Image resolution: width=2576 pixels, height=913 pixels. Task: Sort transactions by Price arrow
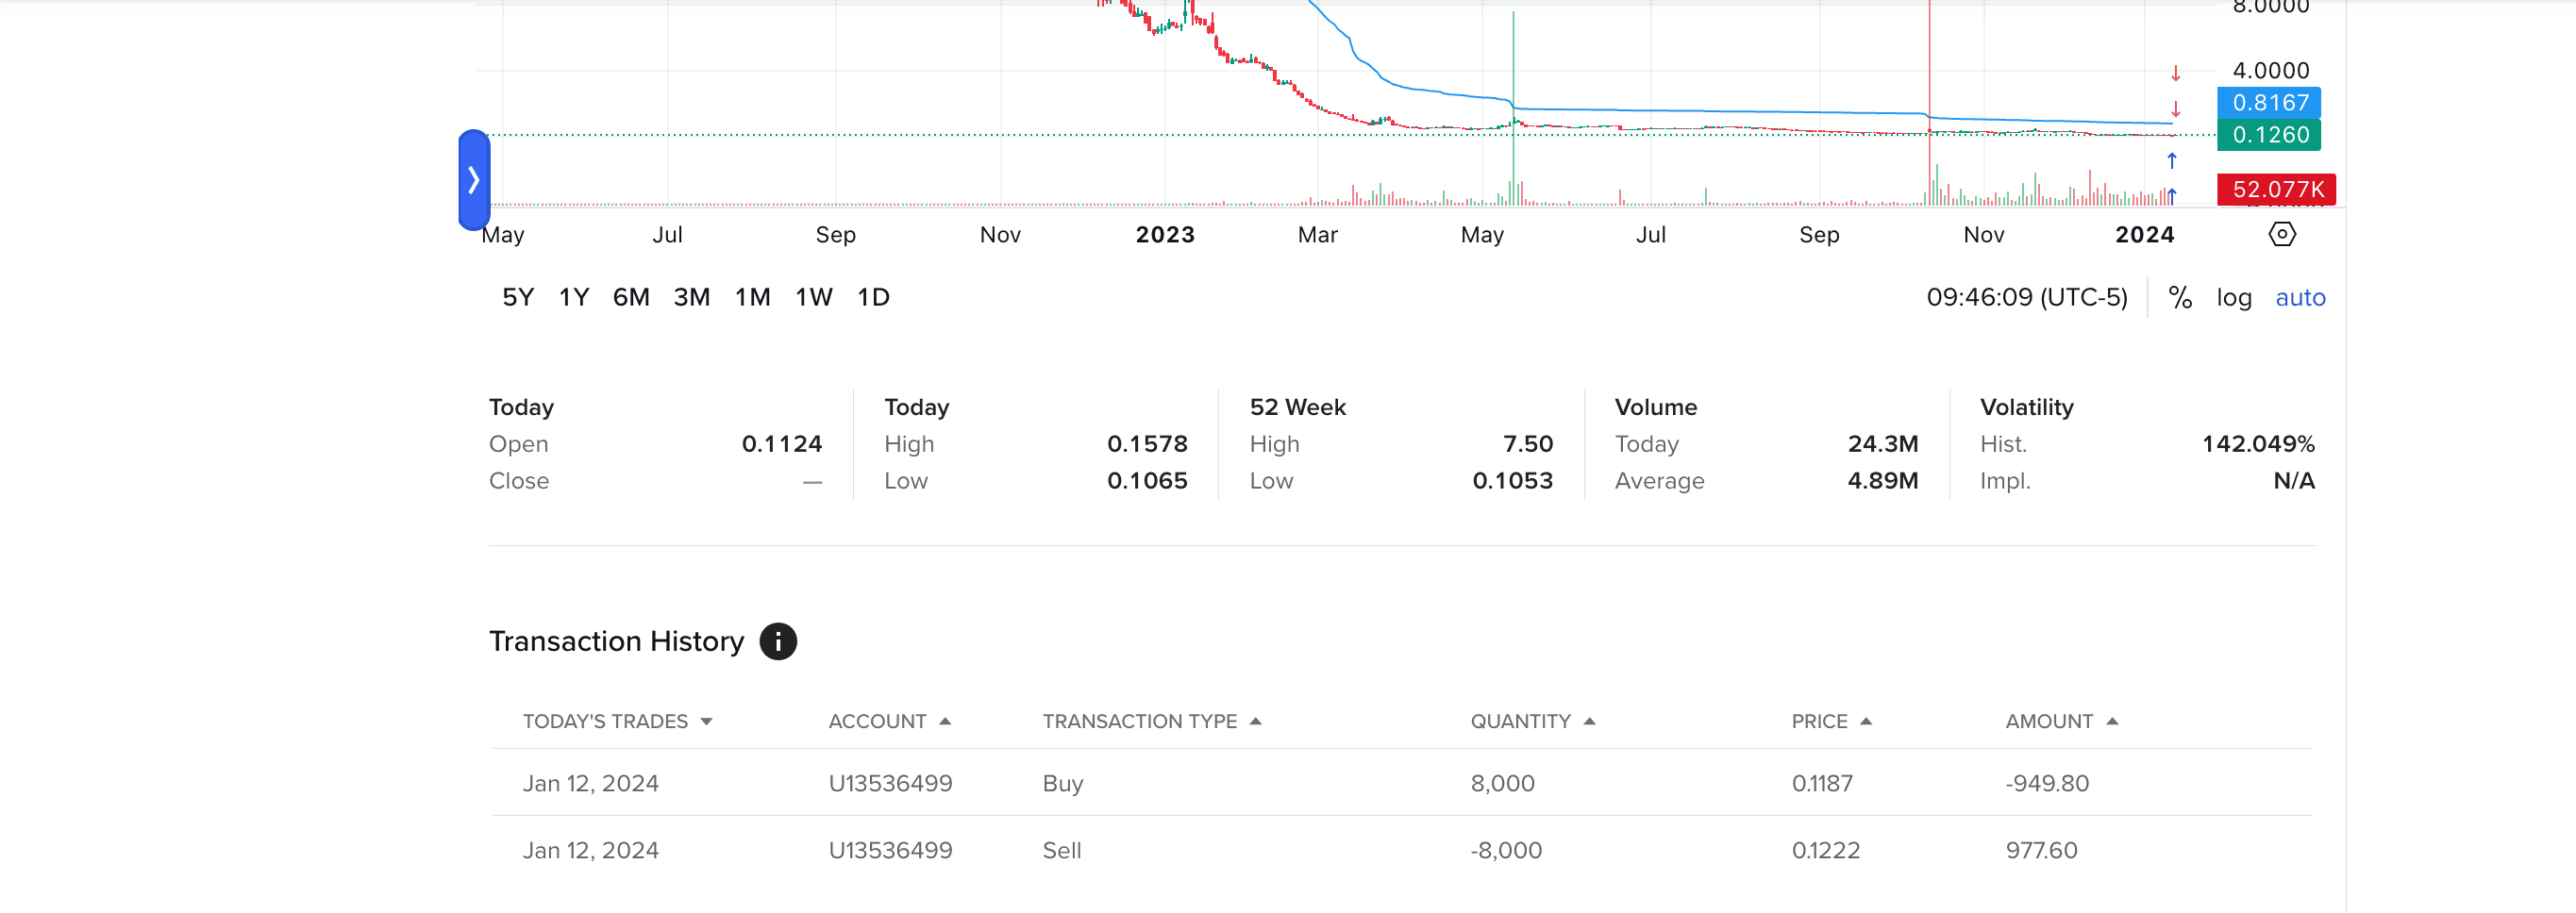(1865, 721)
